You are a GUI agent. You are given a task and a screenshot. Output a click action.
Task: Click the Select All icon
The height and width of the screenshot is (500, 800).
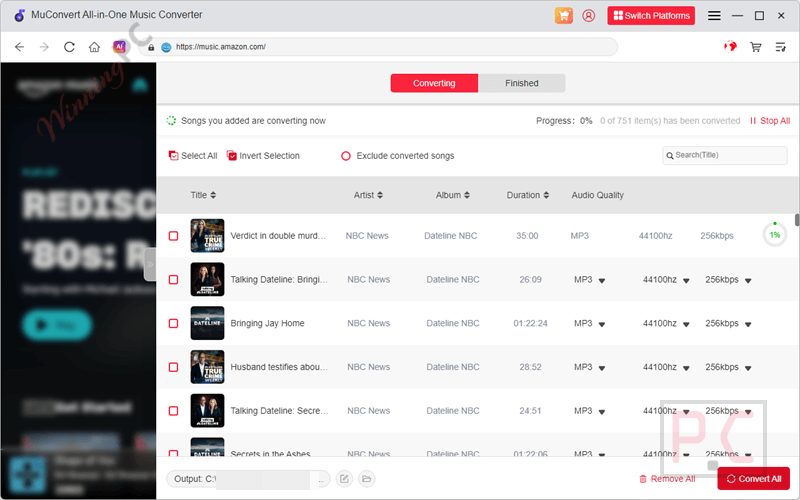pos(173,156)
